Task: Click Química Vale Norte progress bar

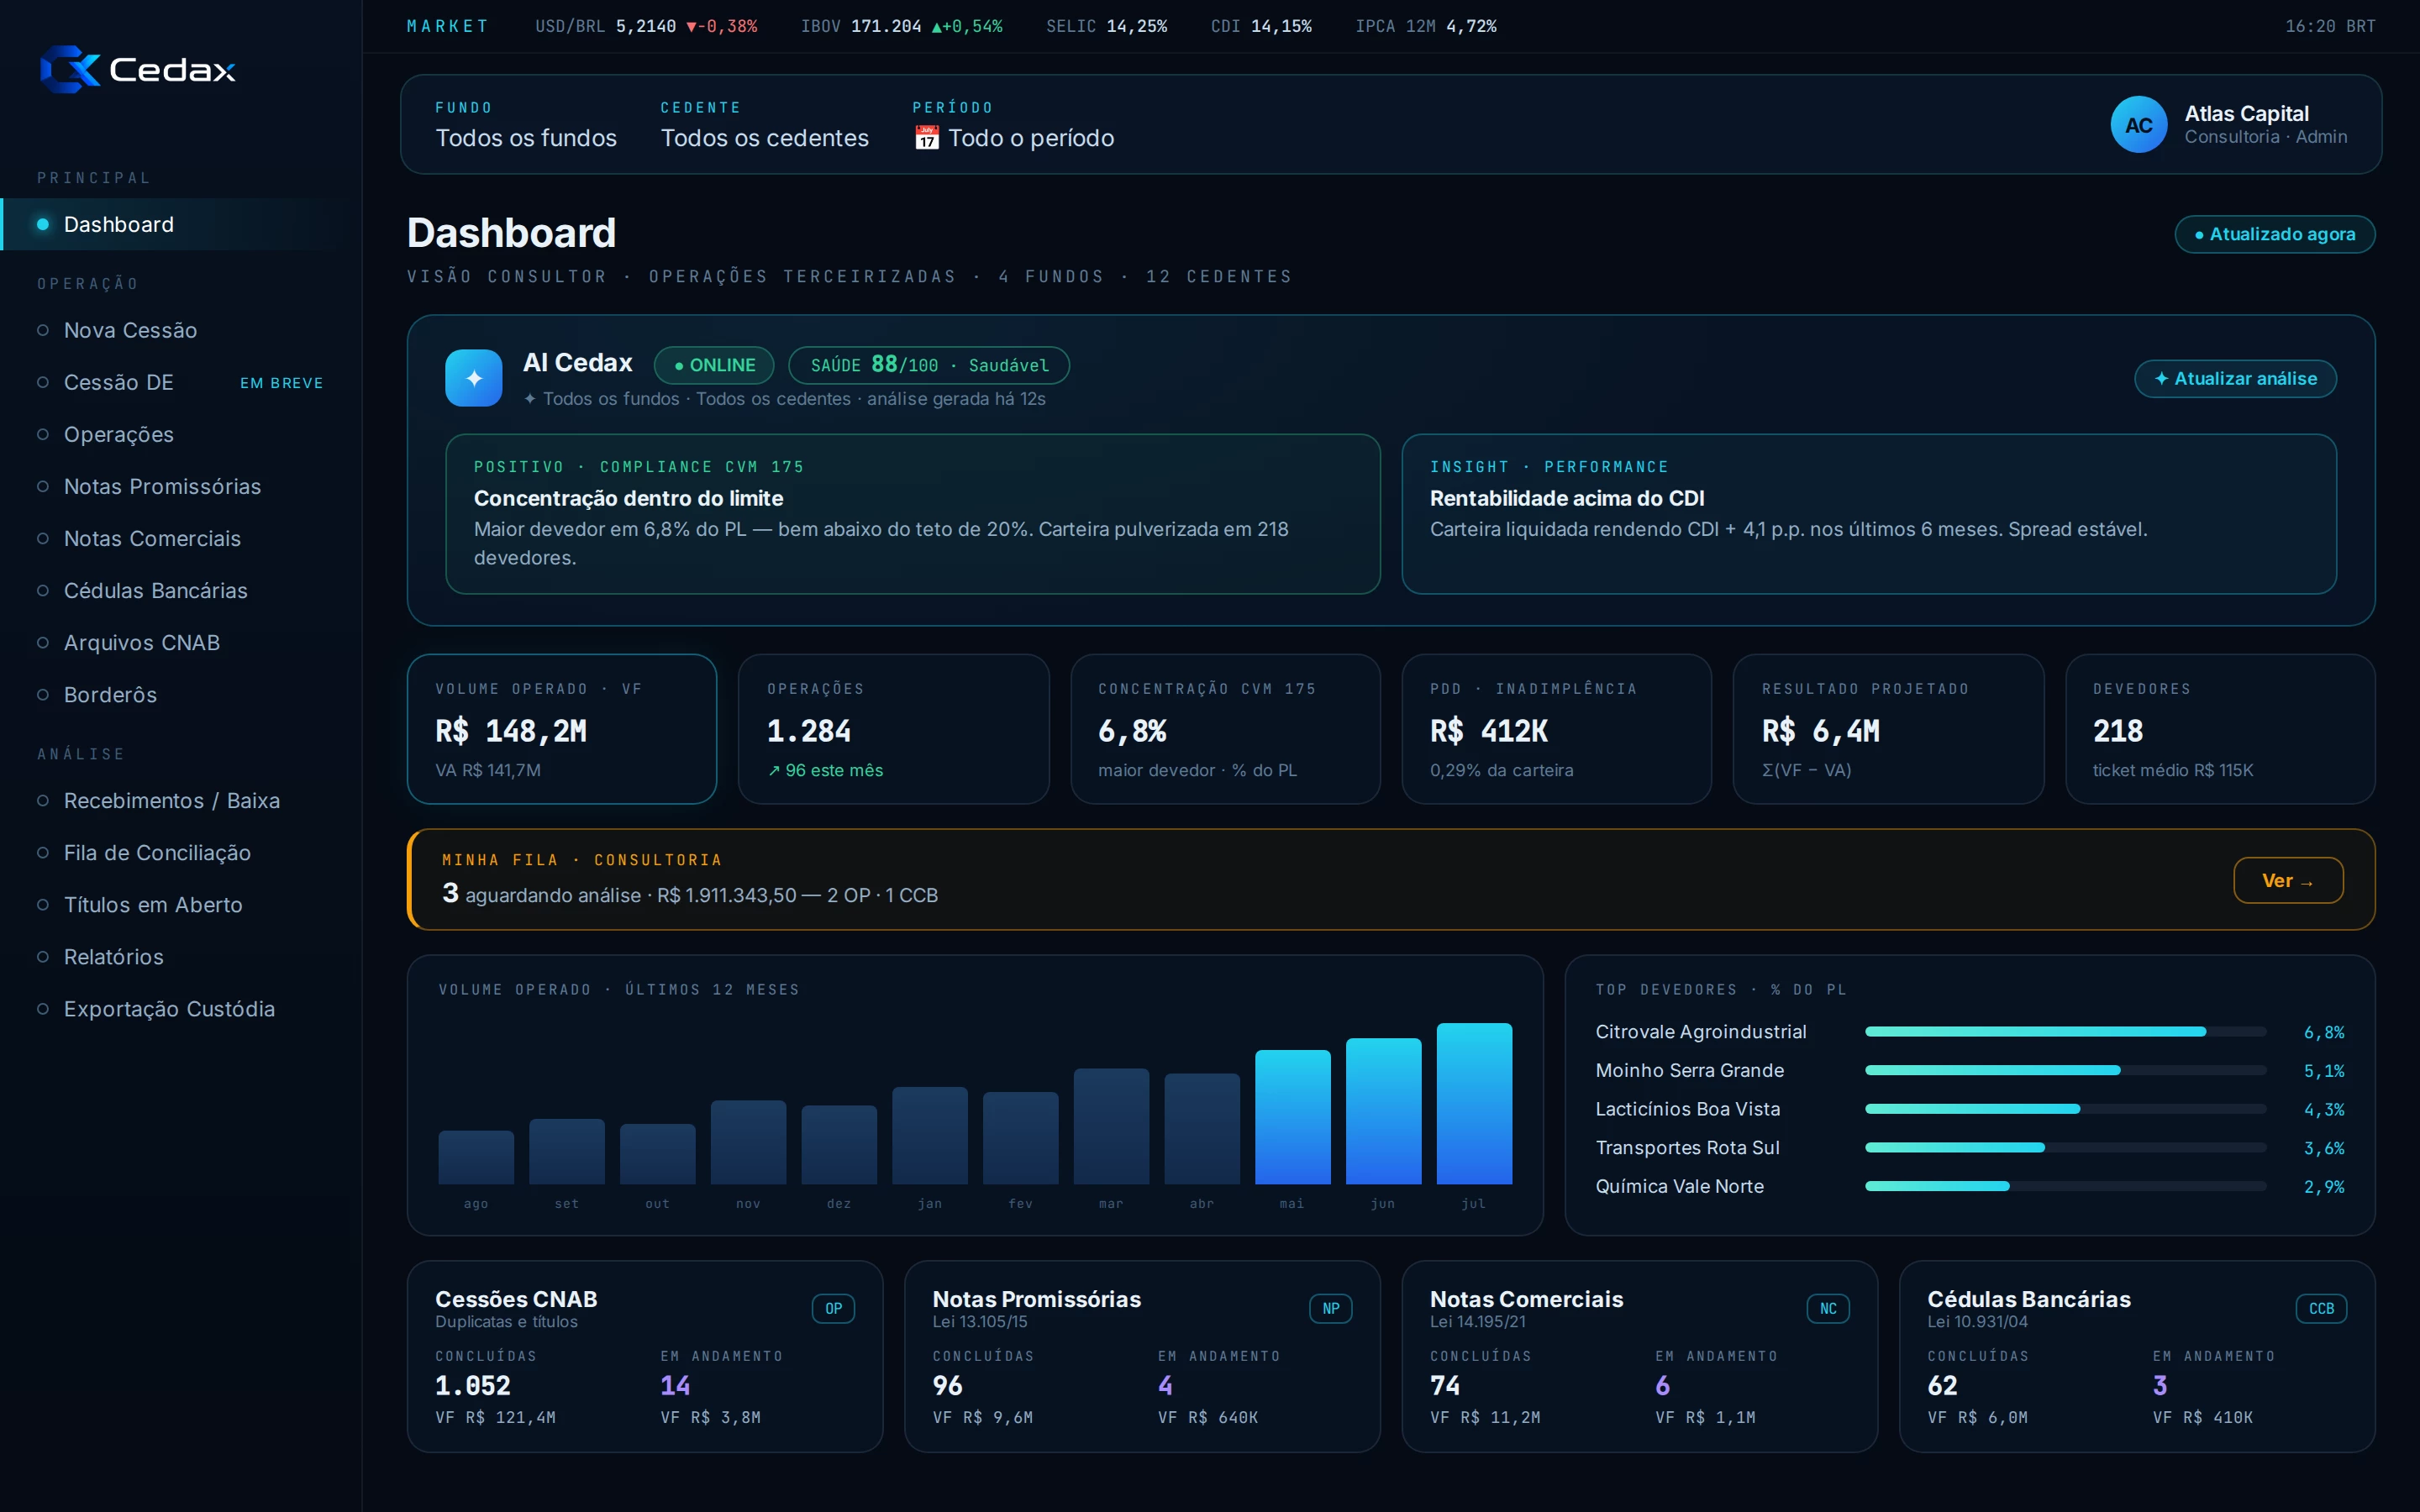Action: [2065, 1186]
